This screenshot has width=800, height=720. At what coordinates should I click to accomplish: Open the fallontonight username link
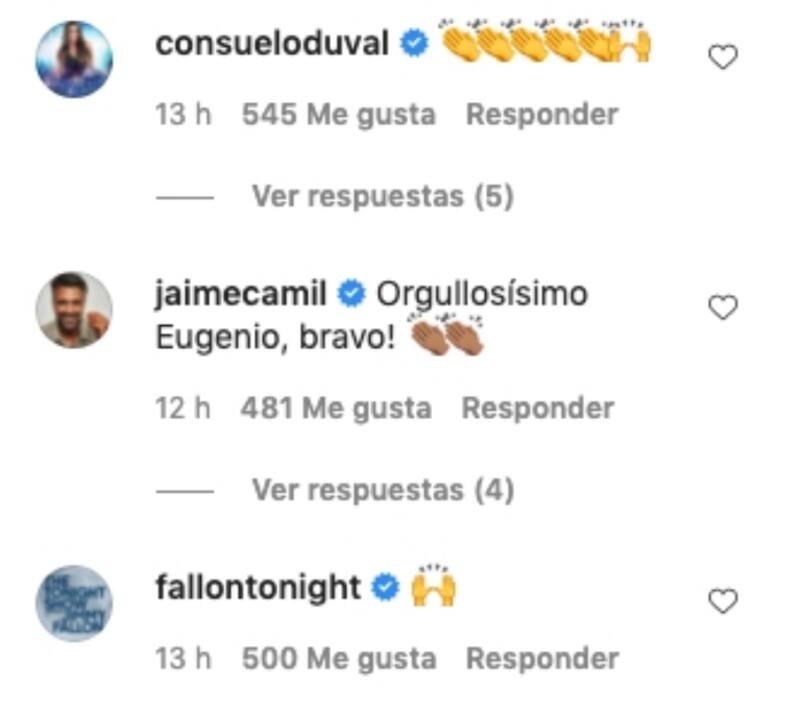pos(258,588)
